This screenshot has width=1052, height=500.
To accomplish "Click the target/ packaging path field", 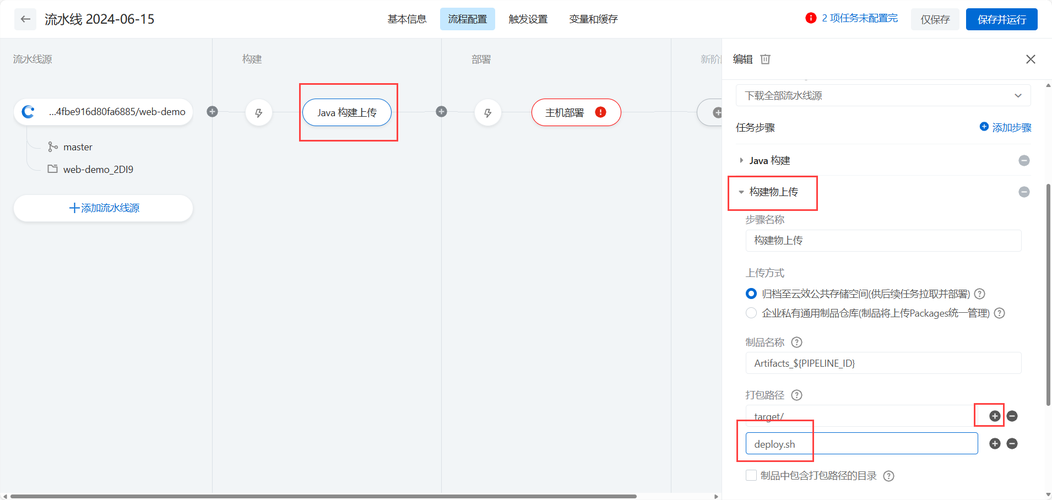I will tap(861, 416).
